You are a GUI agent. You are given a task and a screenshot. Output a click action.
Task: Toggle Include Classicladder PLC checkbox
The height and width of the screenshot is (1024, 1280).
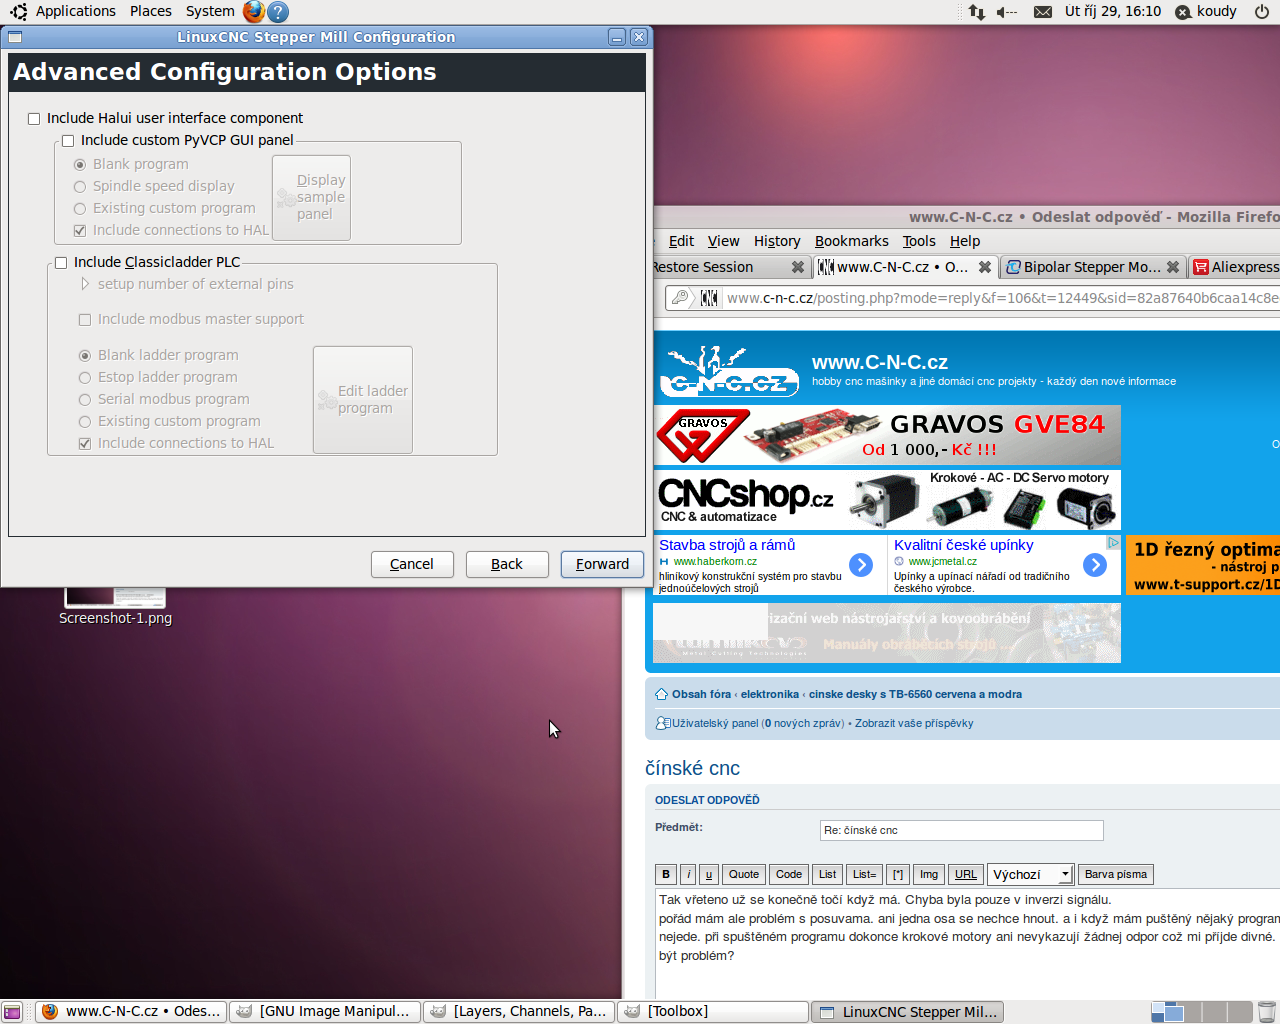tap(61, 263)
